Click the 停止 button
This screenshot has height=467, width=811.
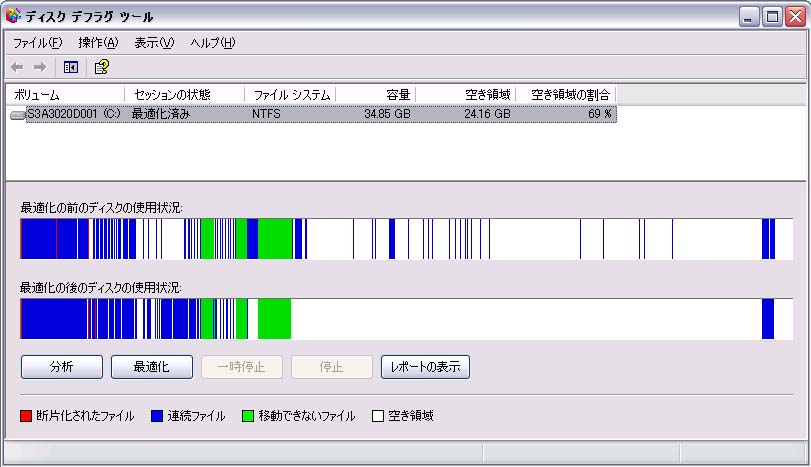[332, 367]
